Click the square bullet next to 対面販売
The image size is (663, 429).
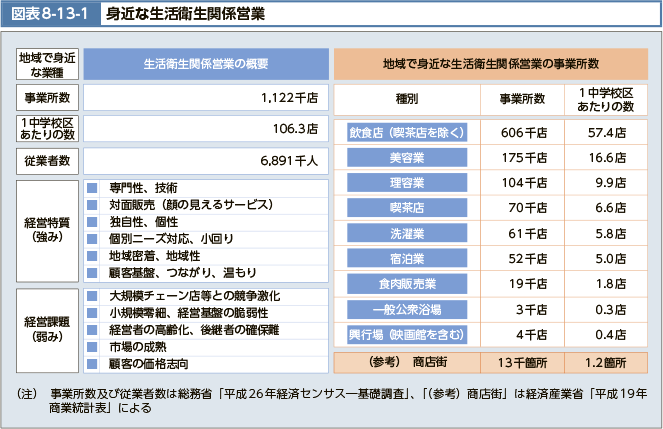pyautogui.click(x=92, y=204)
